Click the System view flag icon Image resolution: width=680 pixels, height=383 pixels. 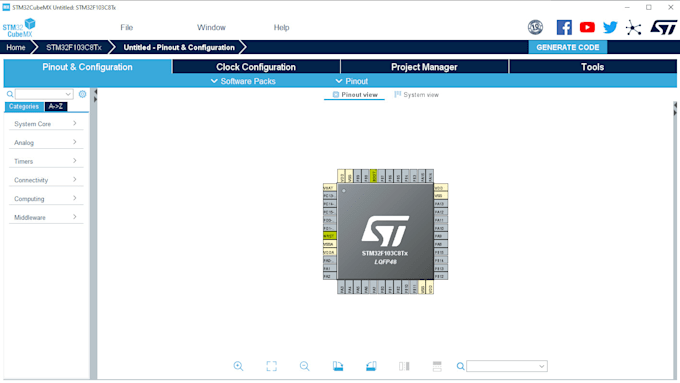coord(397,95)
